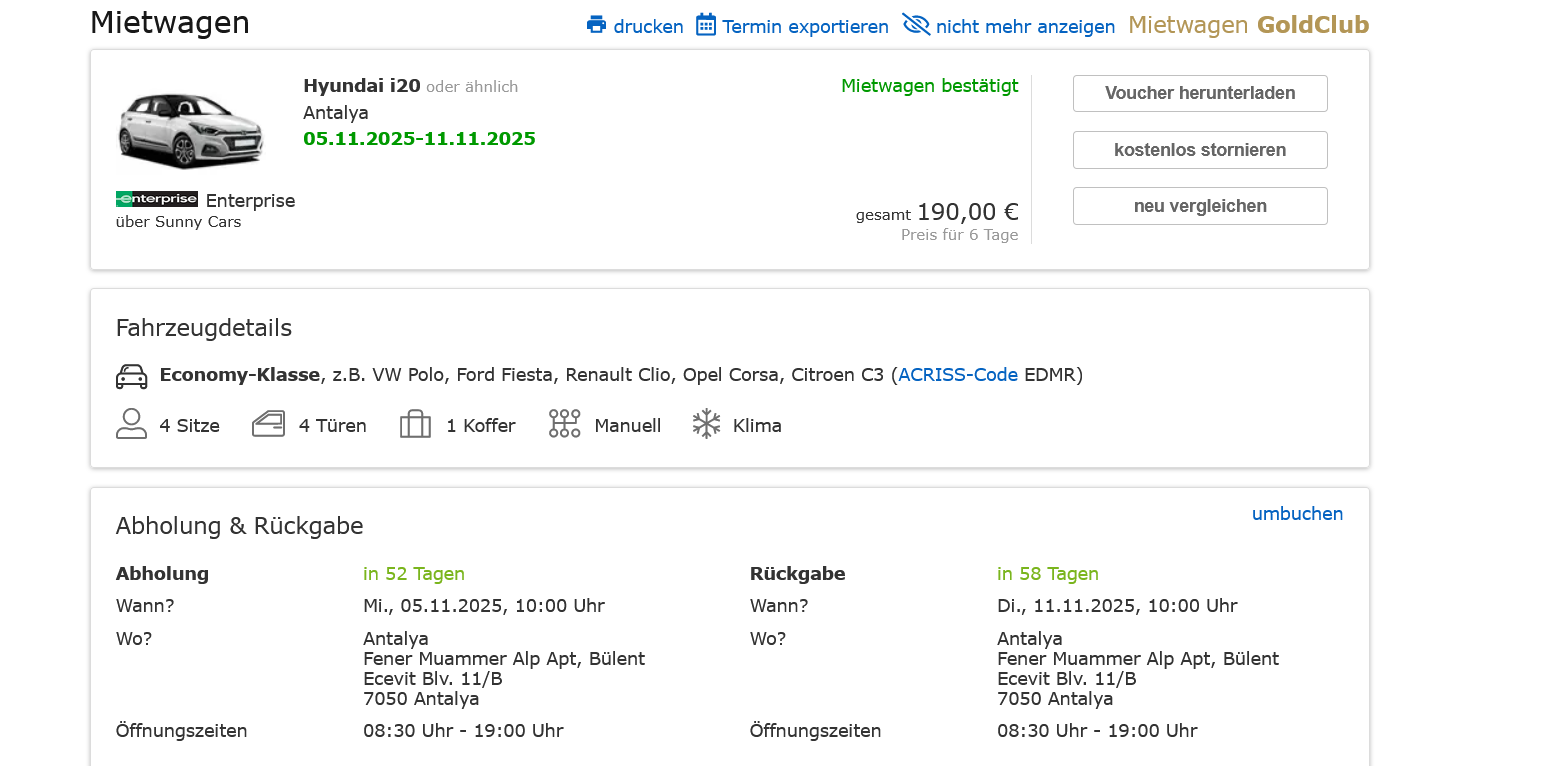Viewport: 1542px width, 766px height.
Task: Click the printer icon
Action: (x=597, y=25)
